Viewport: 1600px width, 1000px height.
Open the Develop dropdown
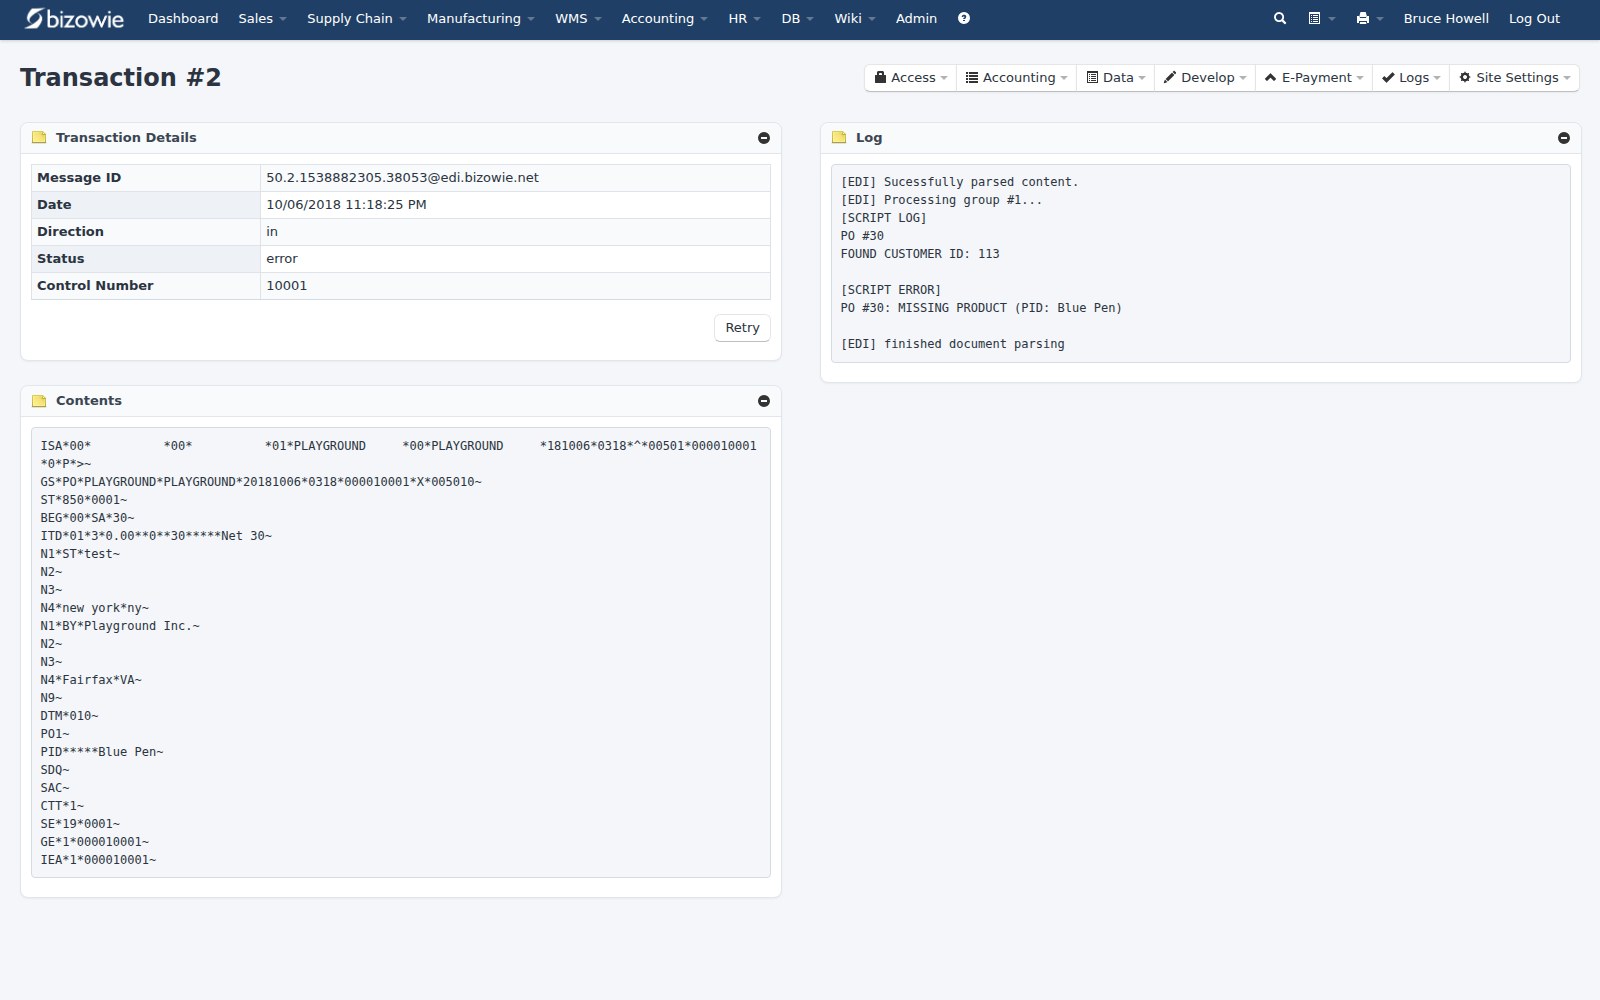[x=1204, y=78]
